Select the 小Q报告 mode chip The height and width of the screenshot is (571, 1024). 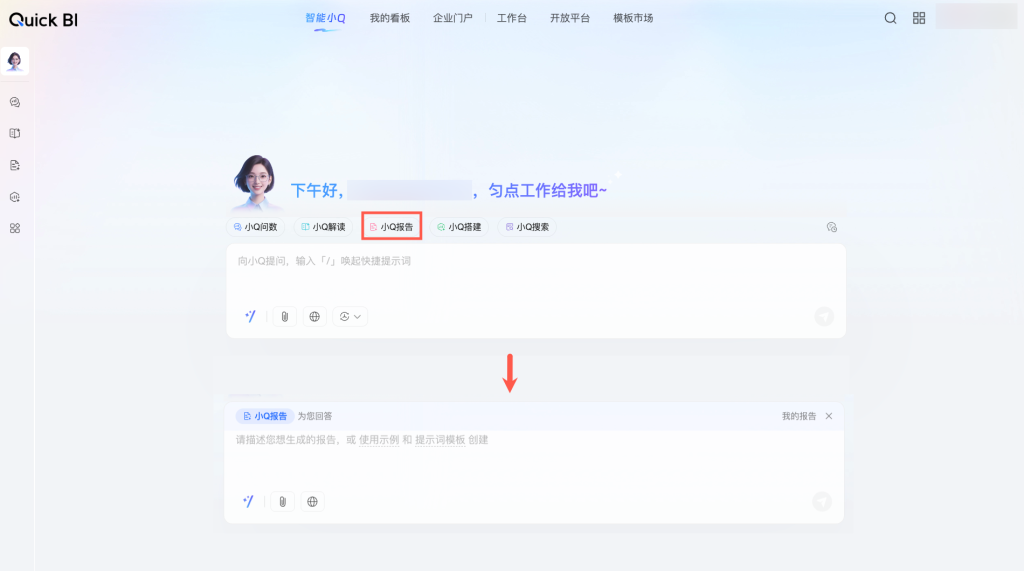pos(391,227)
